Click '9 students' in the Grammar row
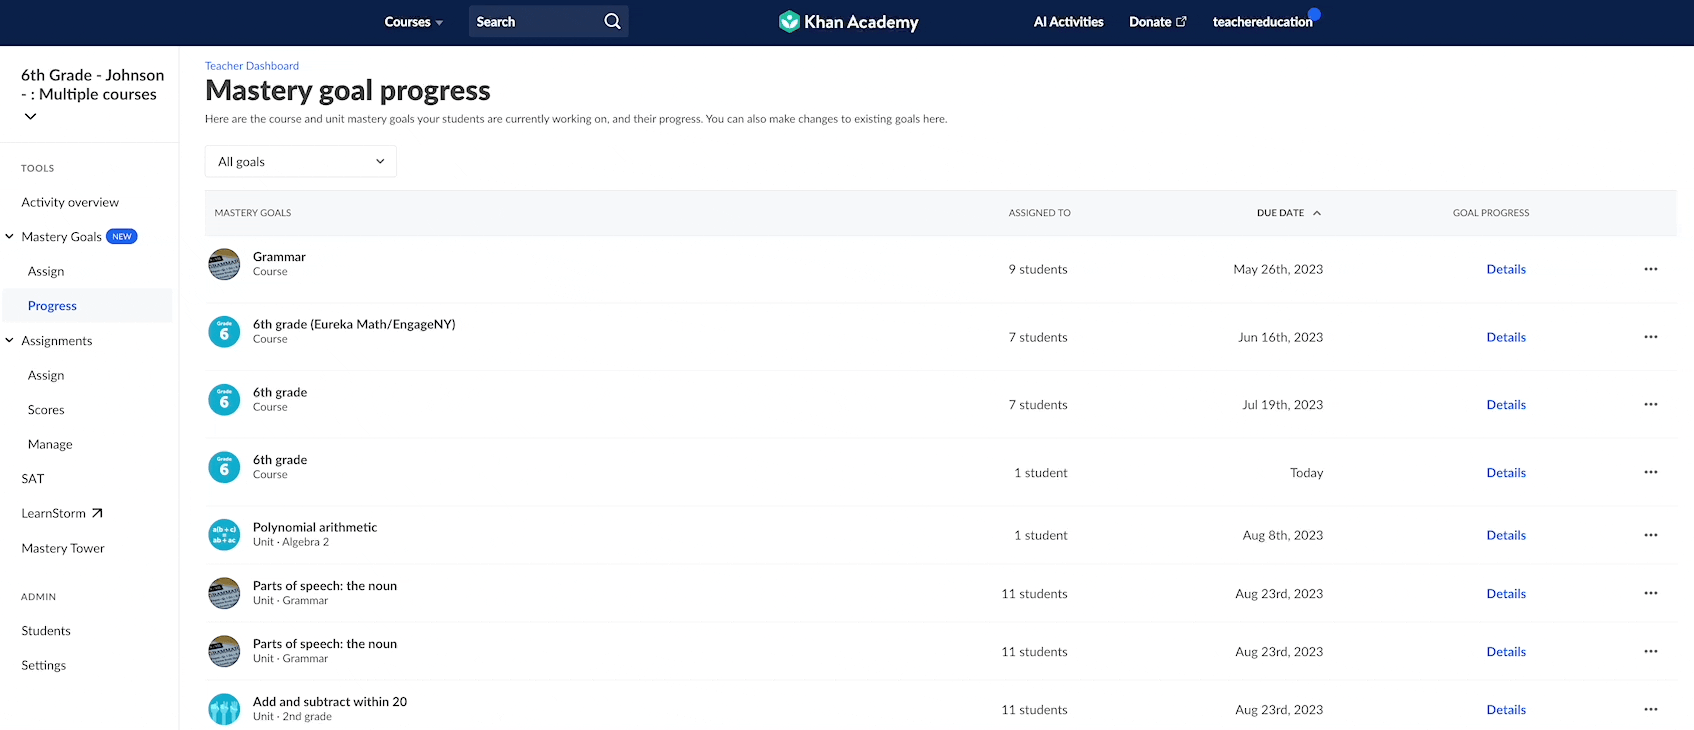This screenshot has width=1694, height=730. (1038, 269)
